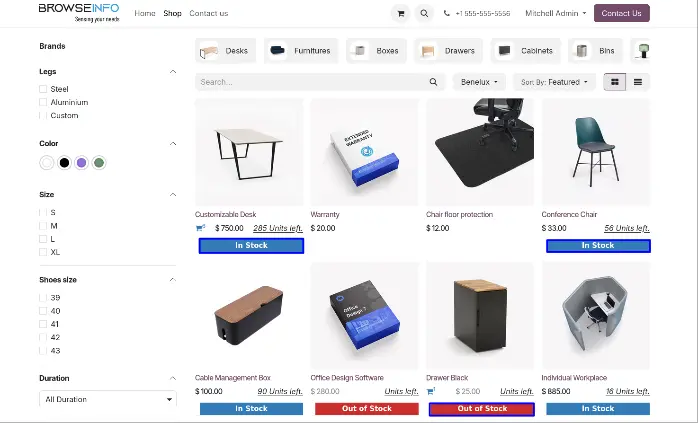
Task: Click search field's magnifying glass icon
Action: 433,82
